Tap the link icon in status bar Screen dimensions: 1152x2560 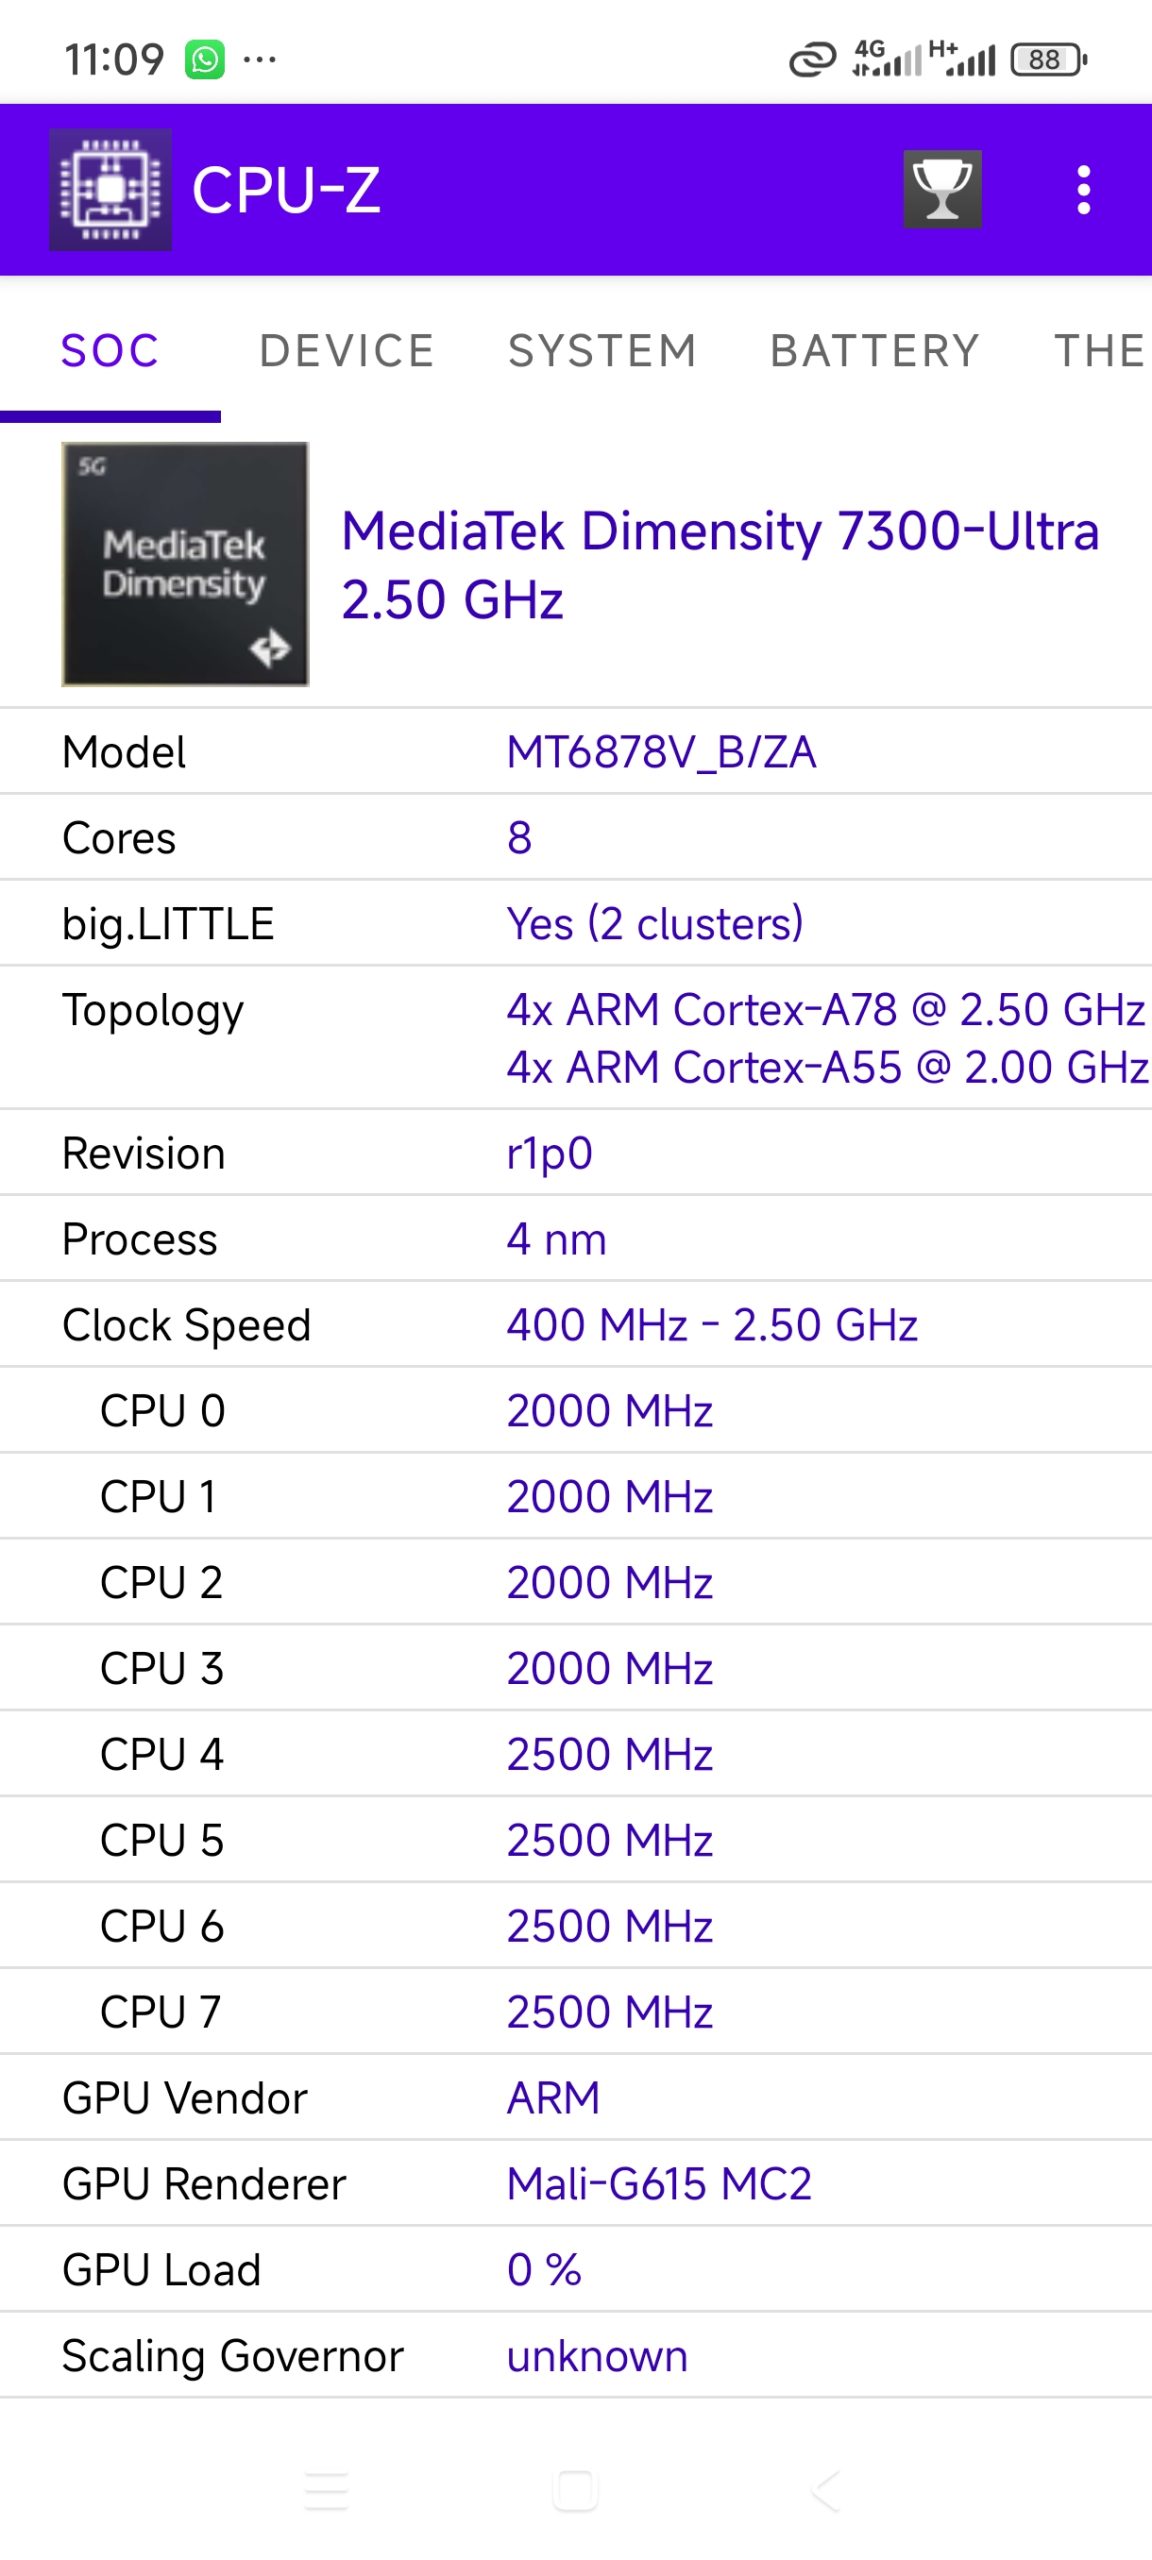coord(812,60)
